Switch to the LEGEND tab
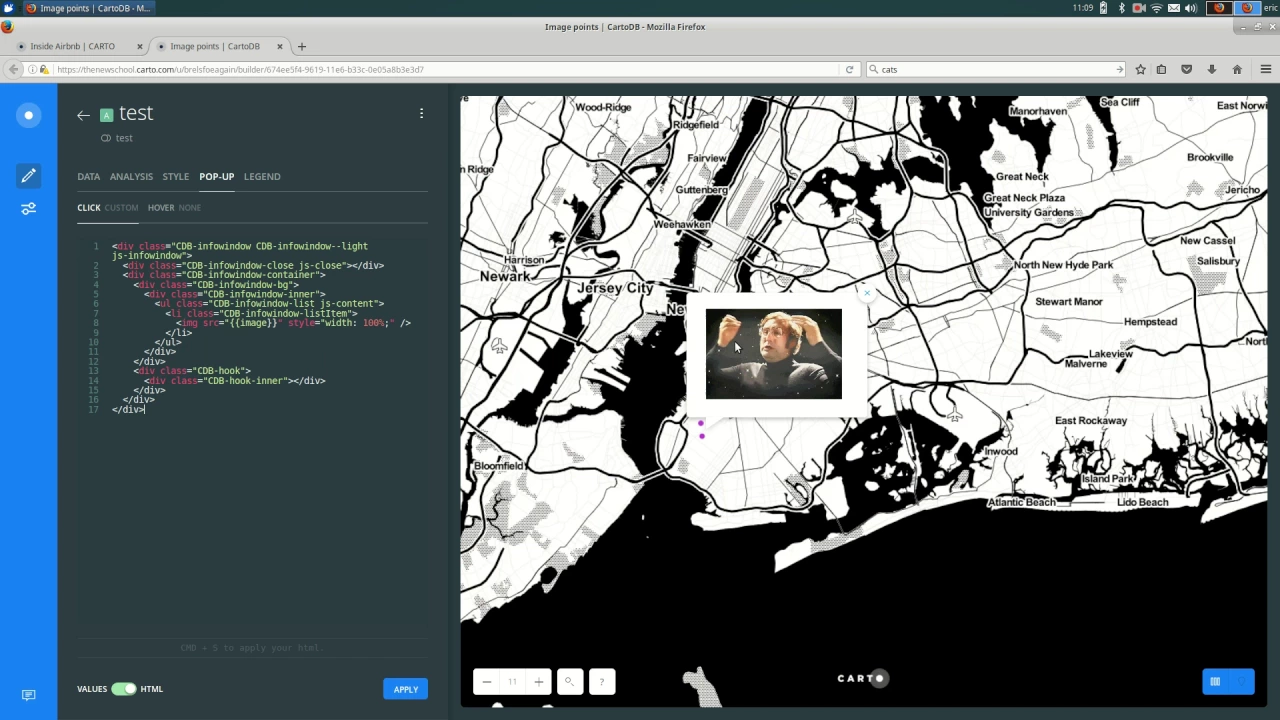This screenshot has height=720, width=1280. pyautogui.click(x=262, y=176)
